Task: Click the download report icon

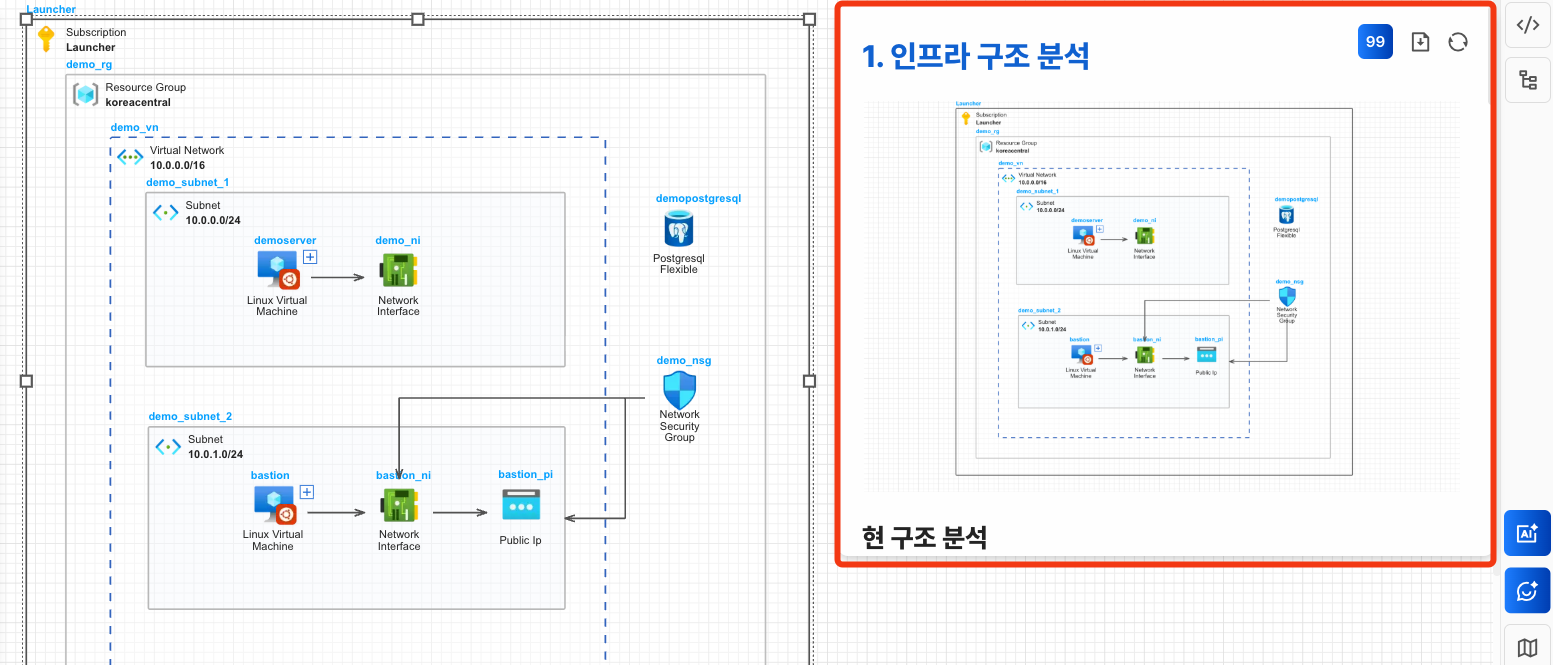Action: (1420, 41)
